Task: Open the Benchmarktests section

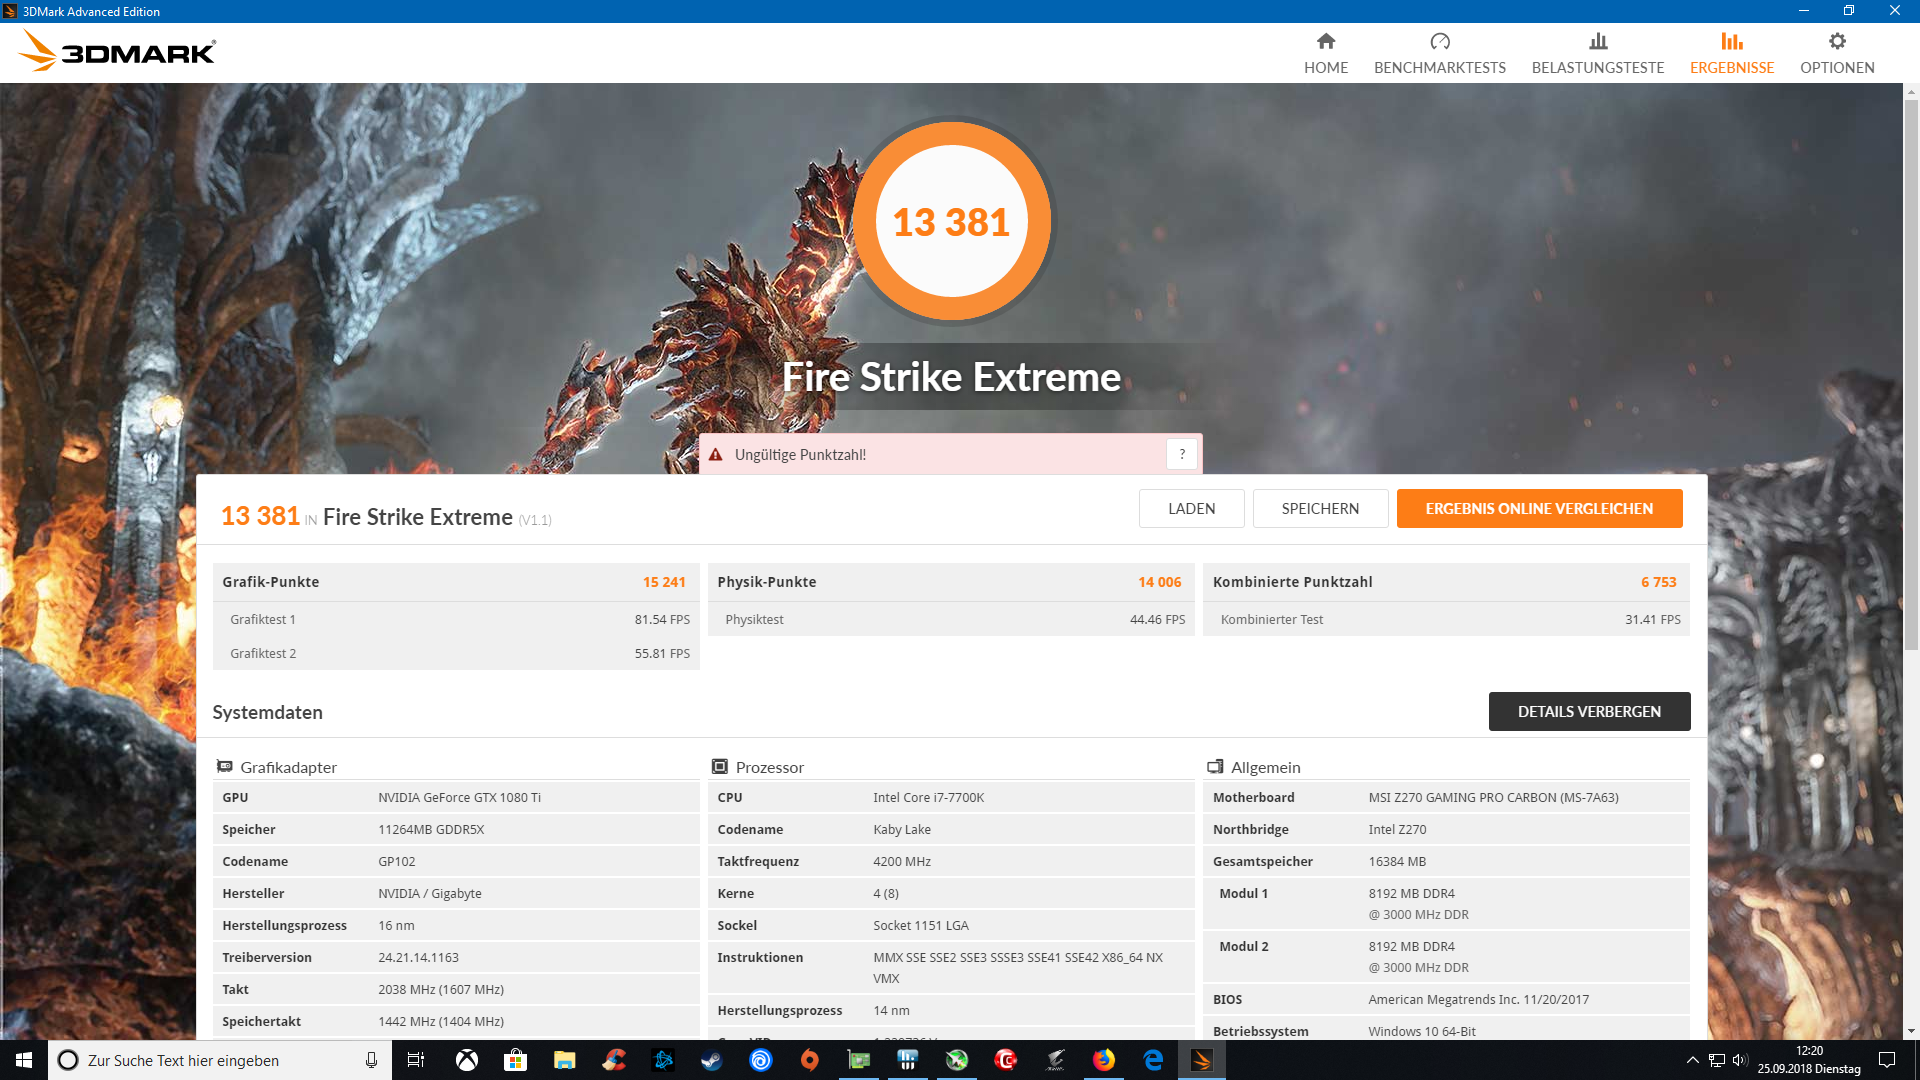Action: point(1439,53)
